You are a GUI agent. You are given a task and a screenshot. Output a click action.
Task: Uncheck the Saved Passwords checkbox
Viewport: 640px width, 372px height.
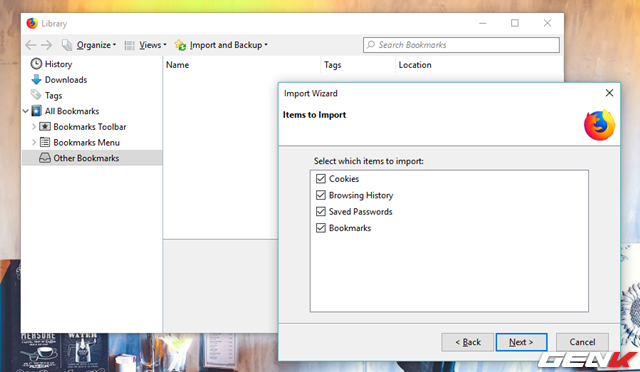coord(321,212)
